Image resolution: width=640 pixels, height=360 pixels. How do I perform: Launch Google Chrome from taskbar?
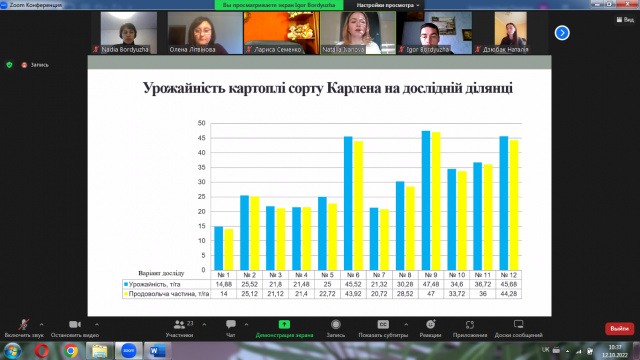pyautogui.click(x=71, y=351)
